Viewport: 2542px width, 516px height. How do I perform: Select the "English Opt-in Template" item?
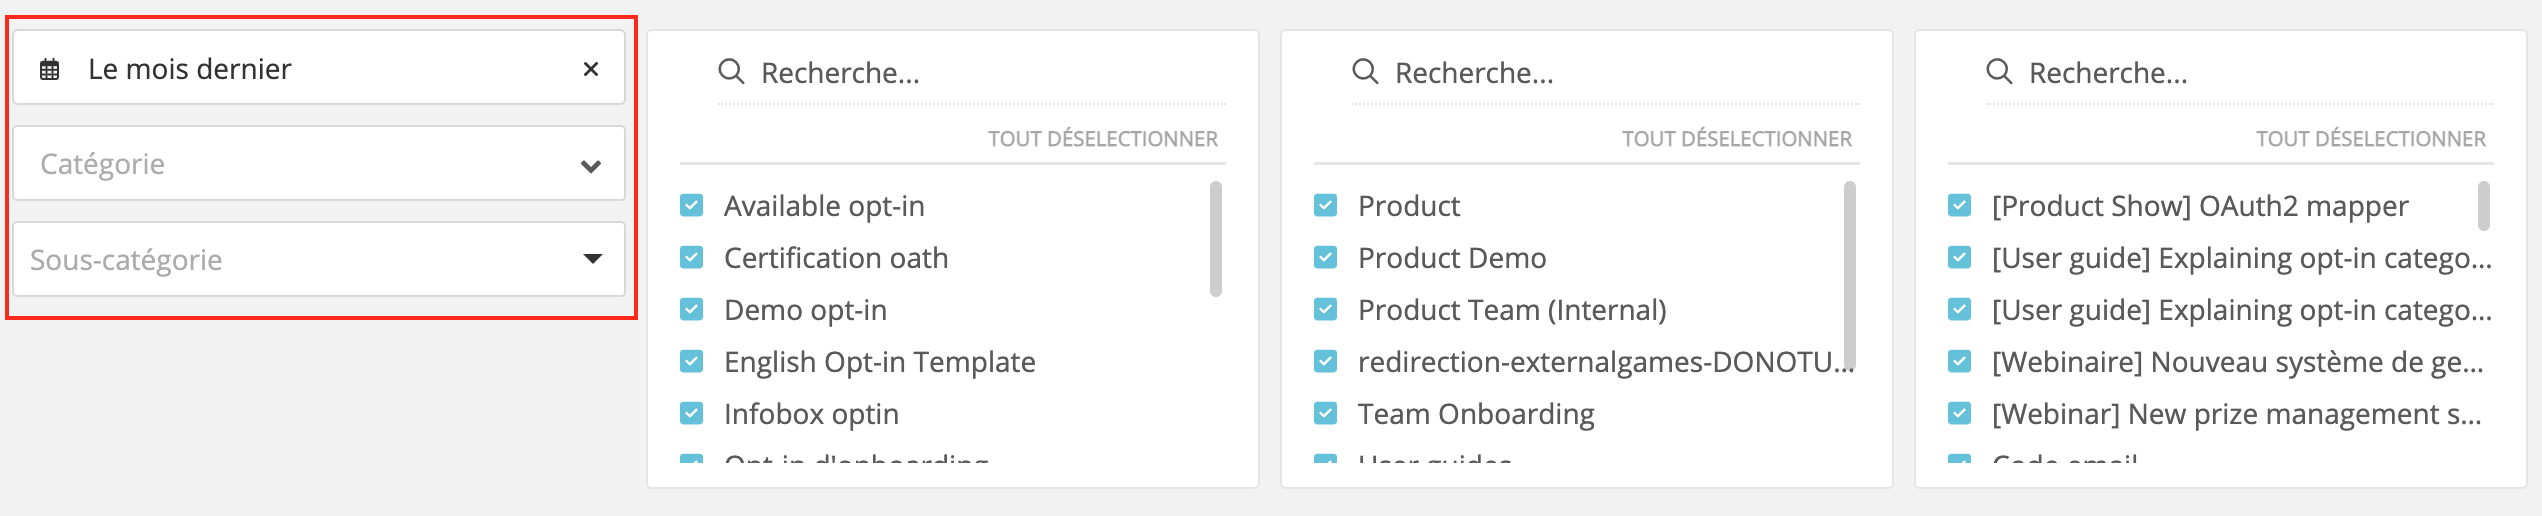(879, 362)
